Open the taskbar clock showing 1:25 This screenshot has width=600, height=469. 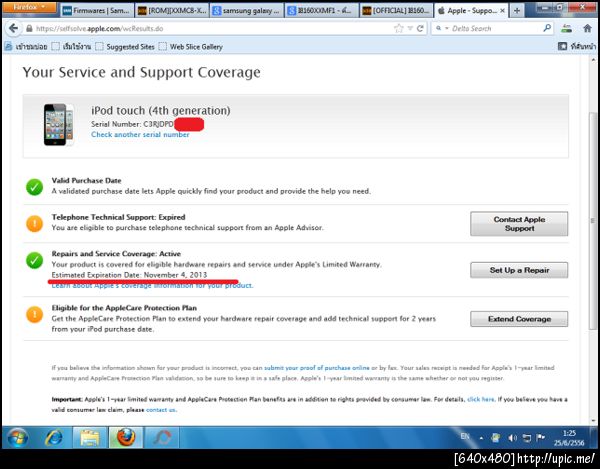coord(569,438)
